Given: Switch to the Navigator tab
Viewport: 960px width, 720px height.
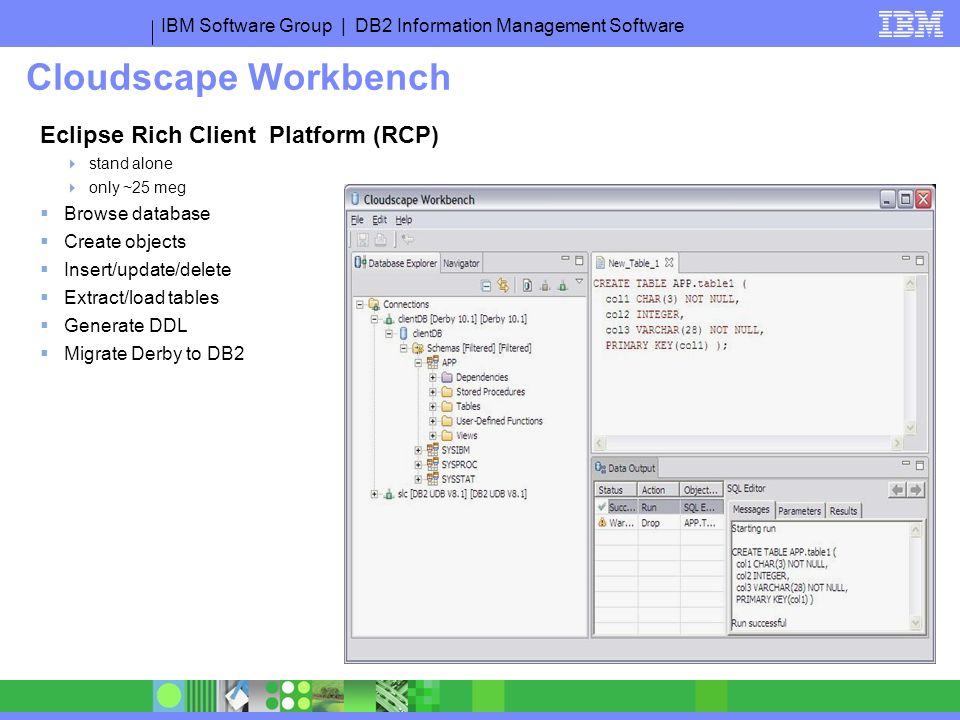Looking at the screenshot, I should [461, 263].
